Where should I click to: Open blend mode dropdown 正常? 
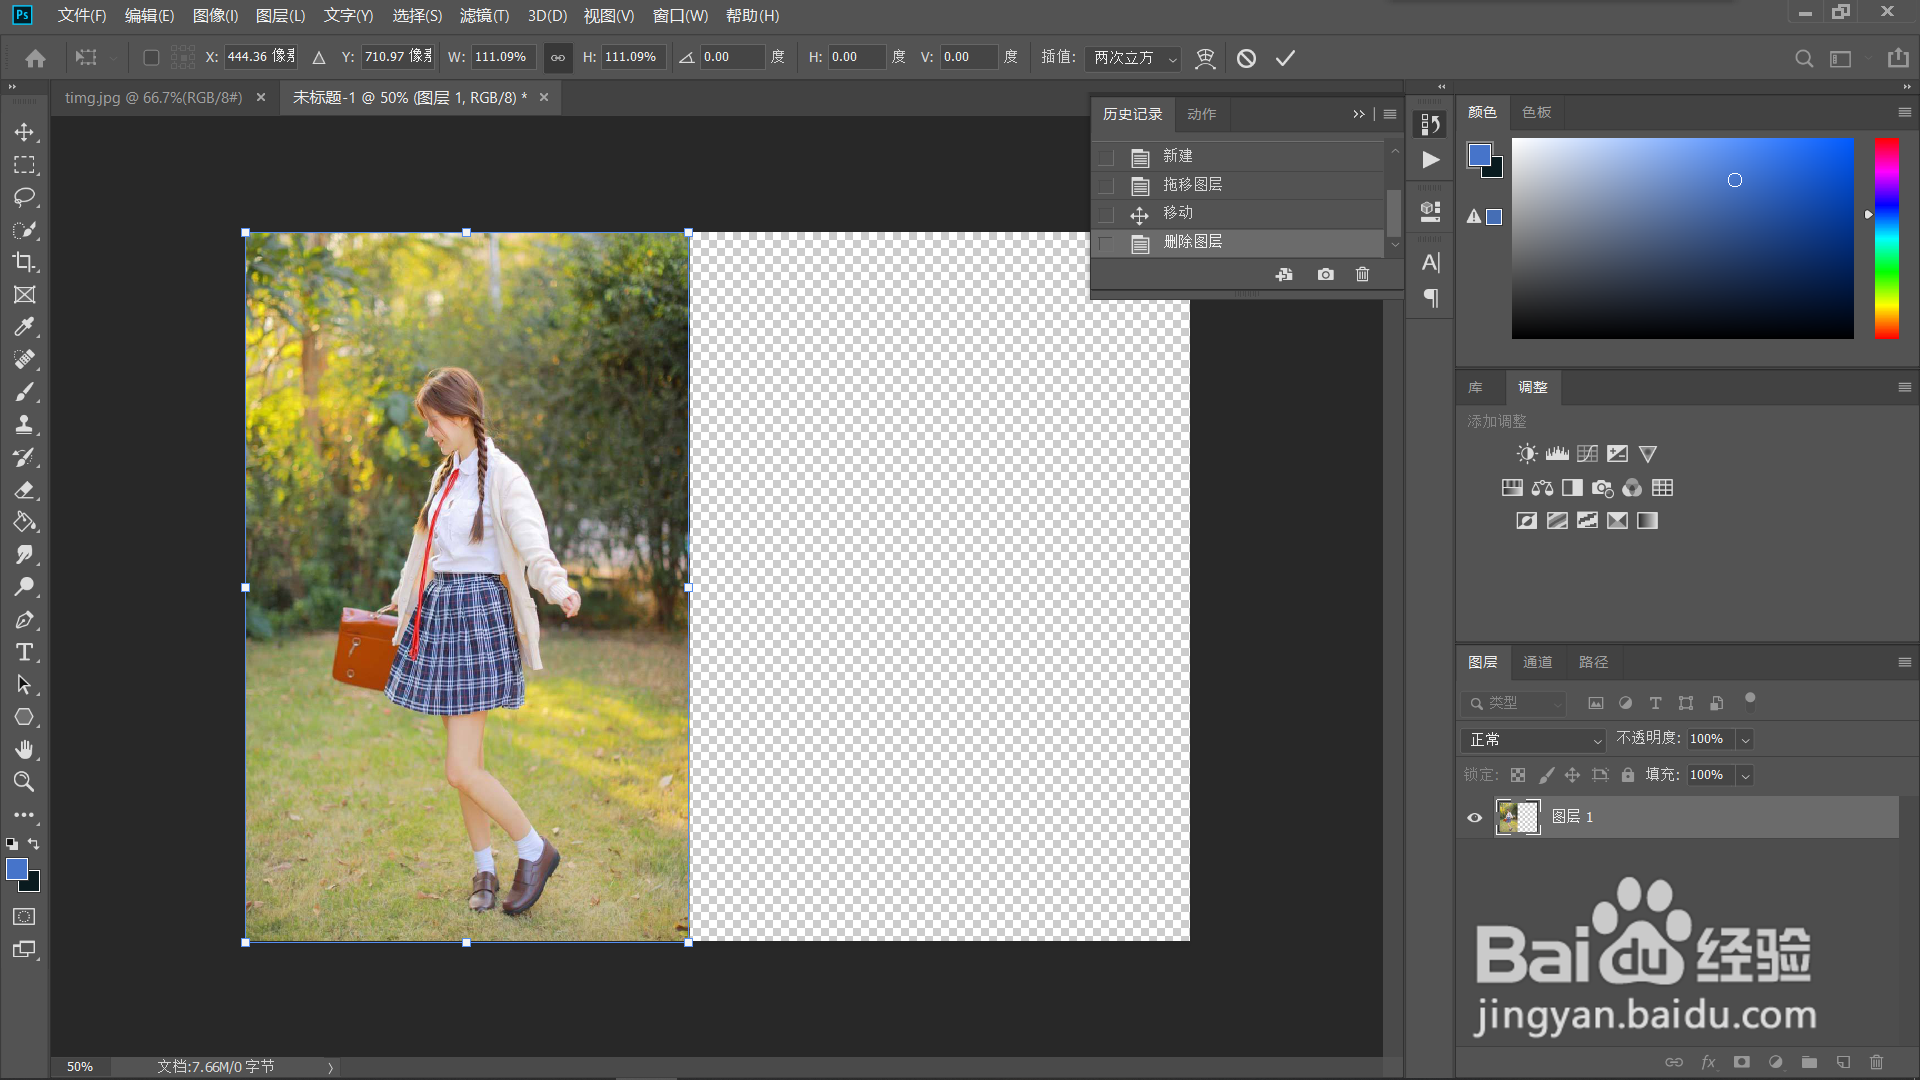[1532, 740]
